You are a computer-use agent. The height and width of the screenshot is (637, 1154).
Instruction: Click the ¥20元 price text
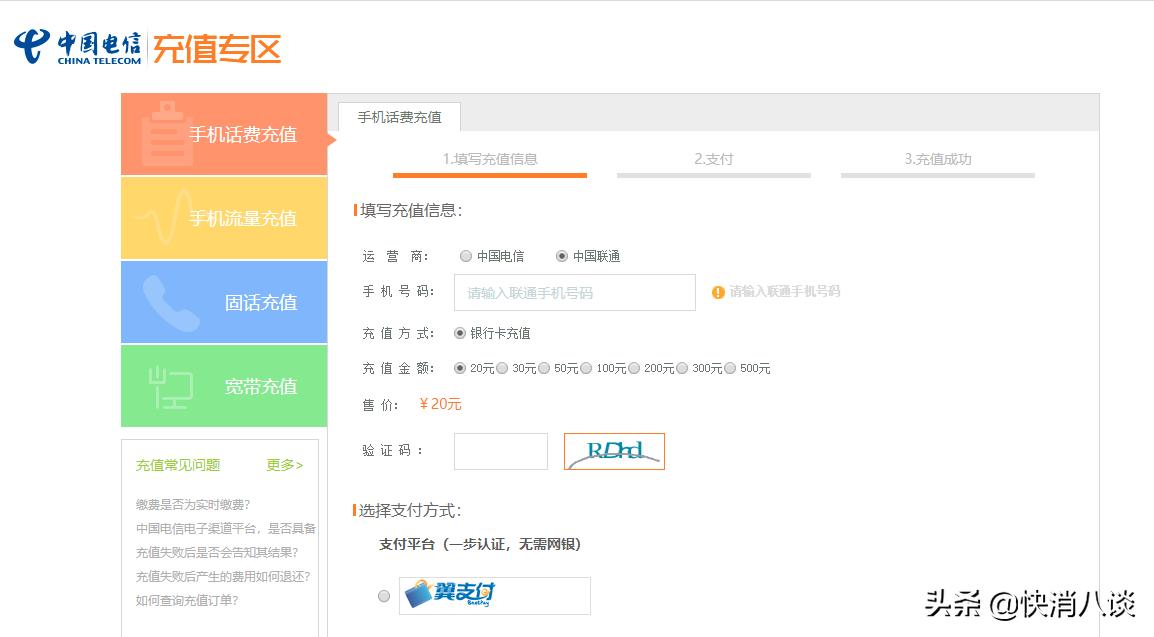coord(440,404)
